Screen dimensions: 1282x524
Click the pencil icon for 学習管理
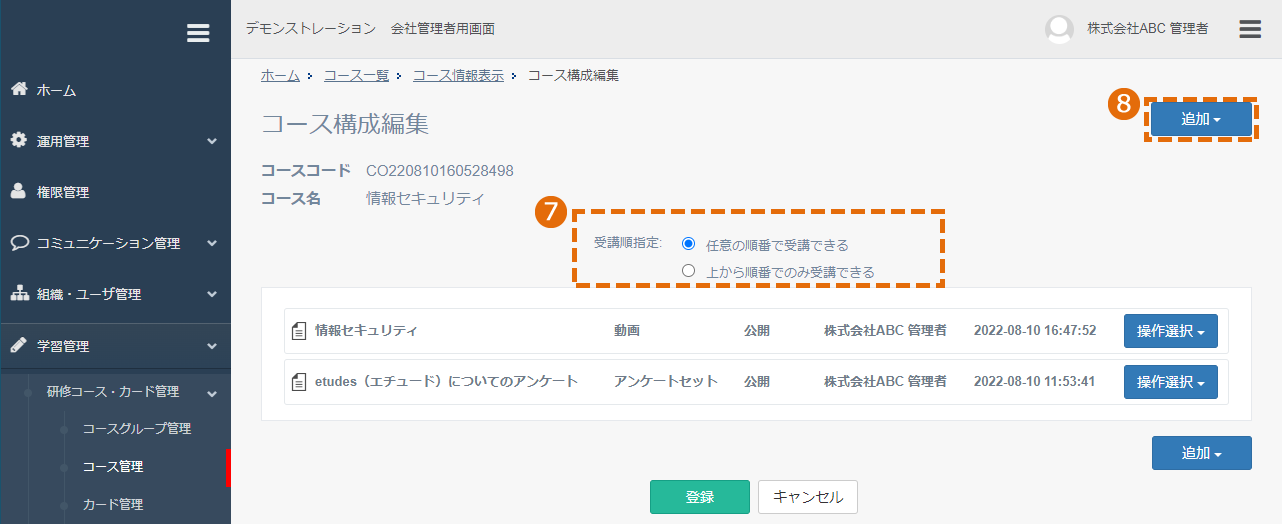[x=19, y=345]
